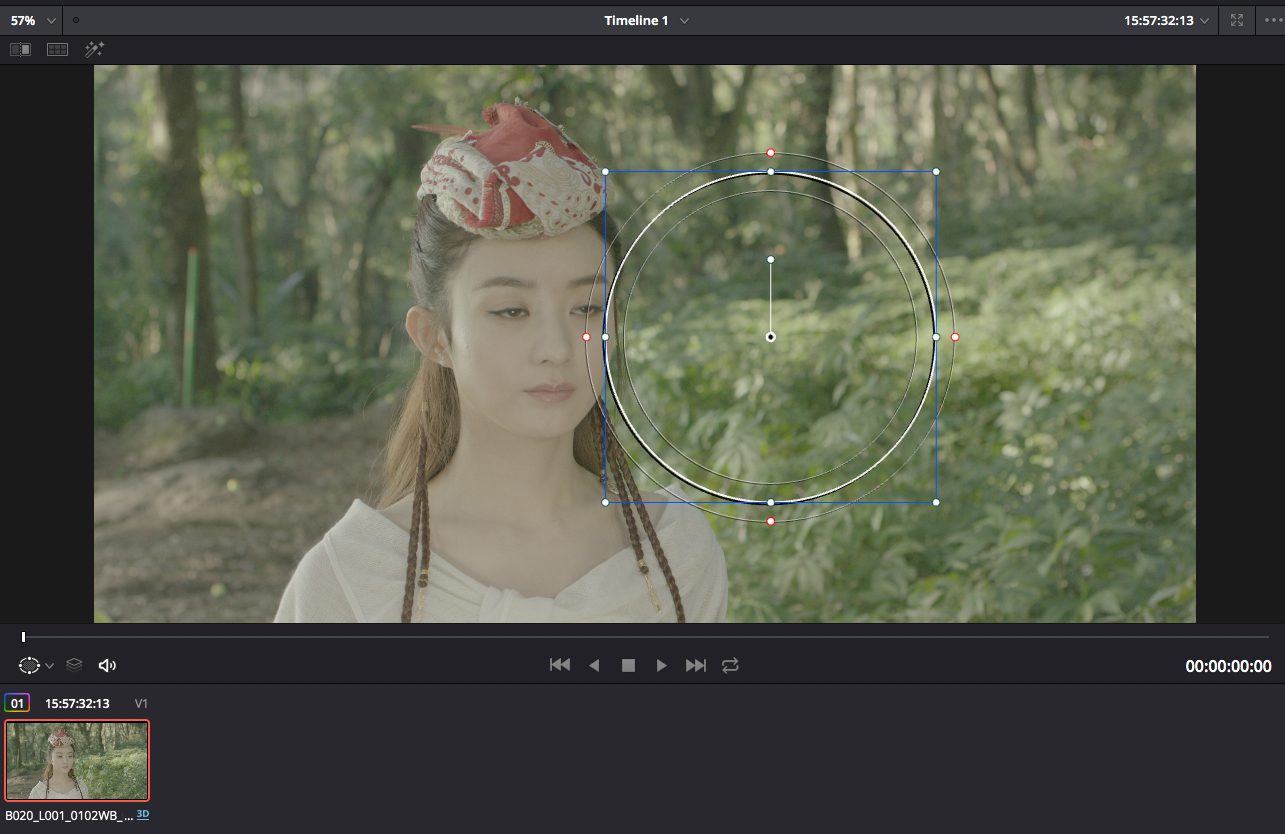
Task: Click the left white circle size handle
Action: [605, 338]
